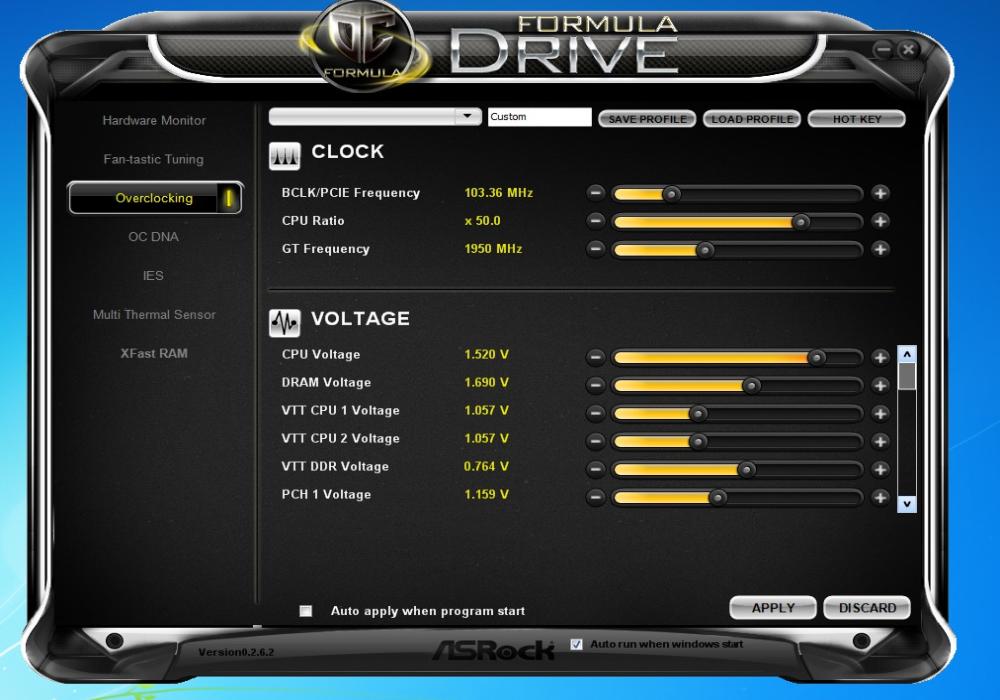Screen dimensions: 1000x700
Task: Open the HOT KEY settings button
Action: coord(857,119)
